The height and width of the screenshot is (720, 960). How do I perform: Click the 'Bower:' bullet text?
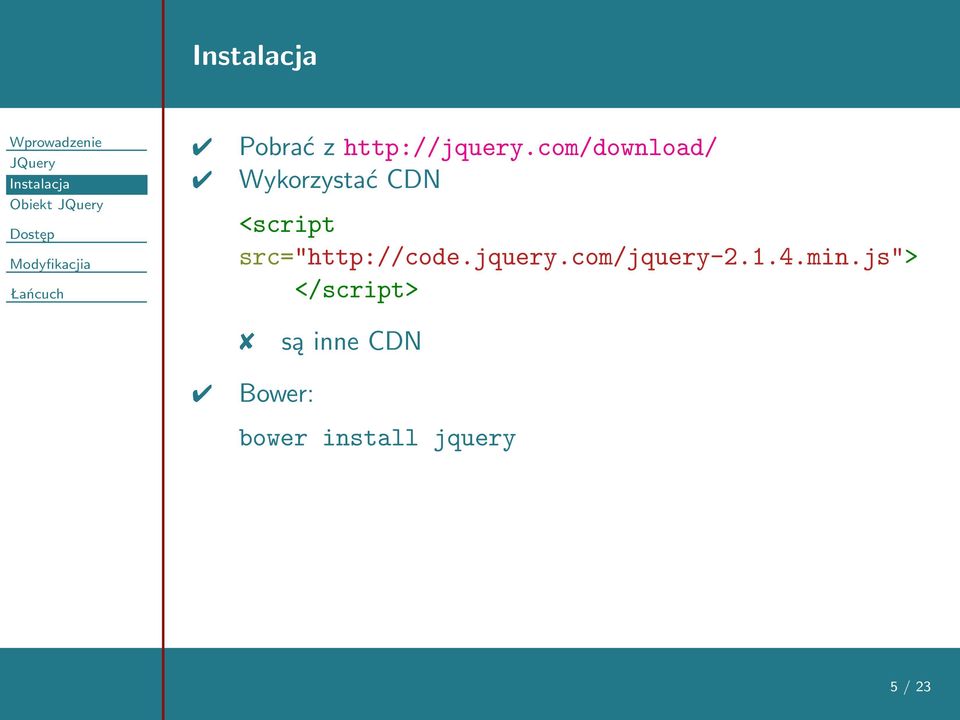(276, 393)
